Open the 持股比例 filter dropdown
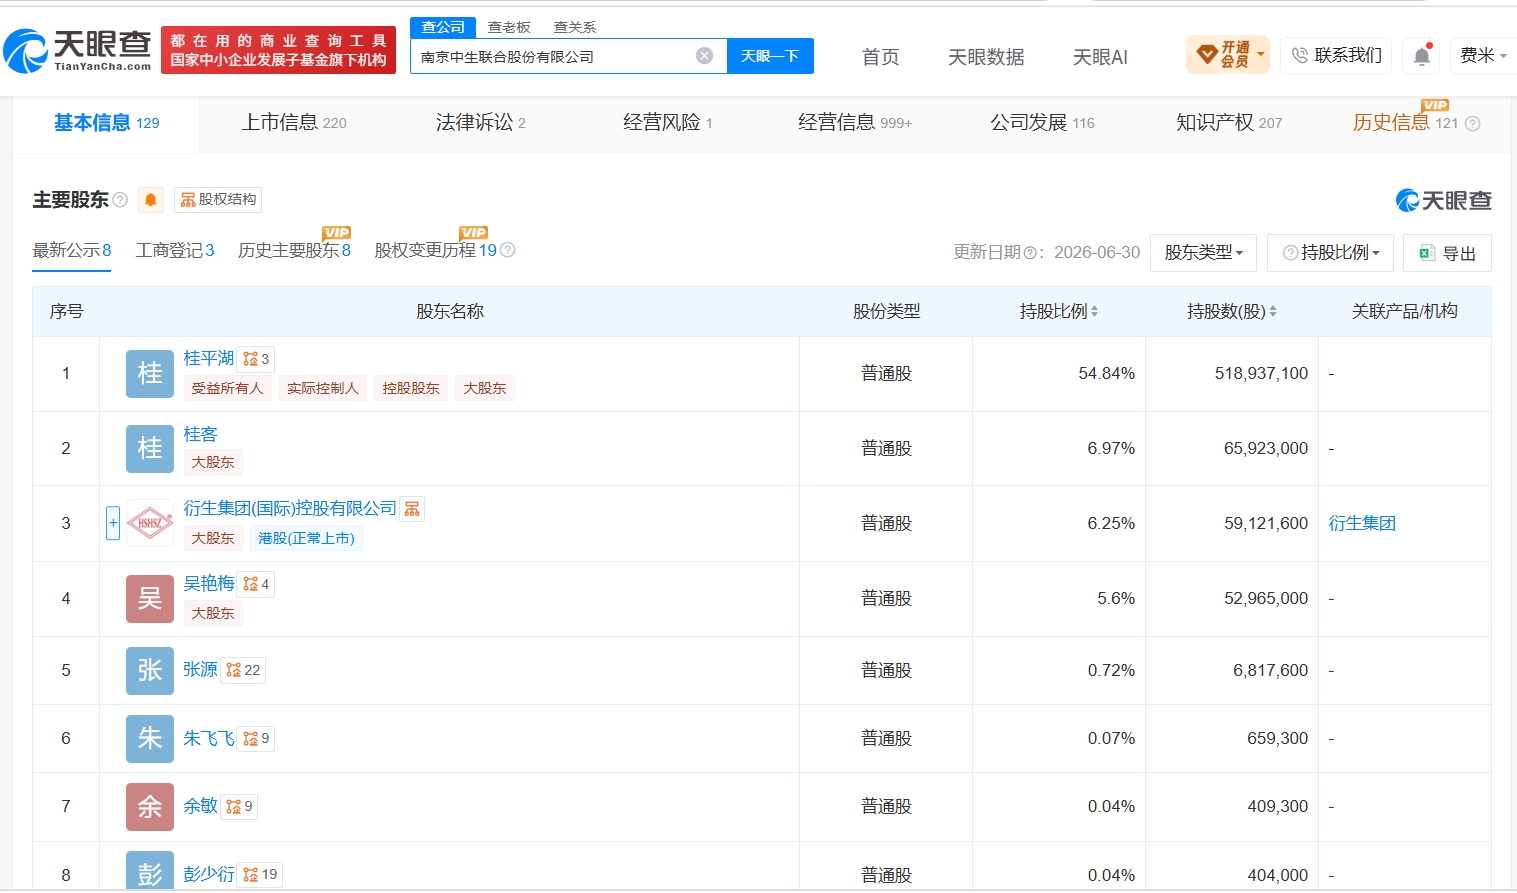The image size is (1517, 893). pos(1331,253)
